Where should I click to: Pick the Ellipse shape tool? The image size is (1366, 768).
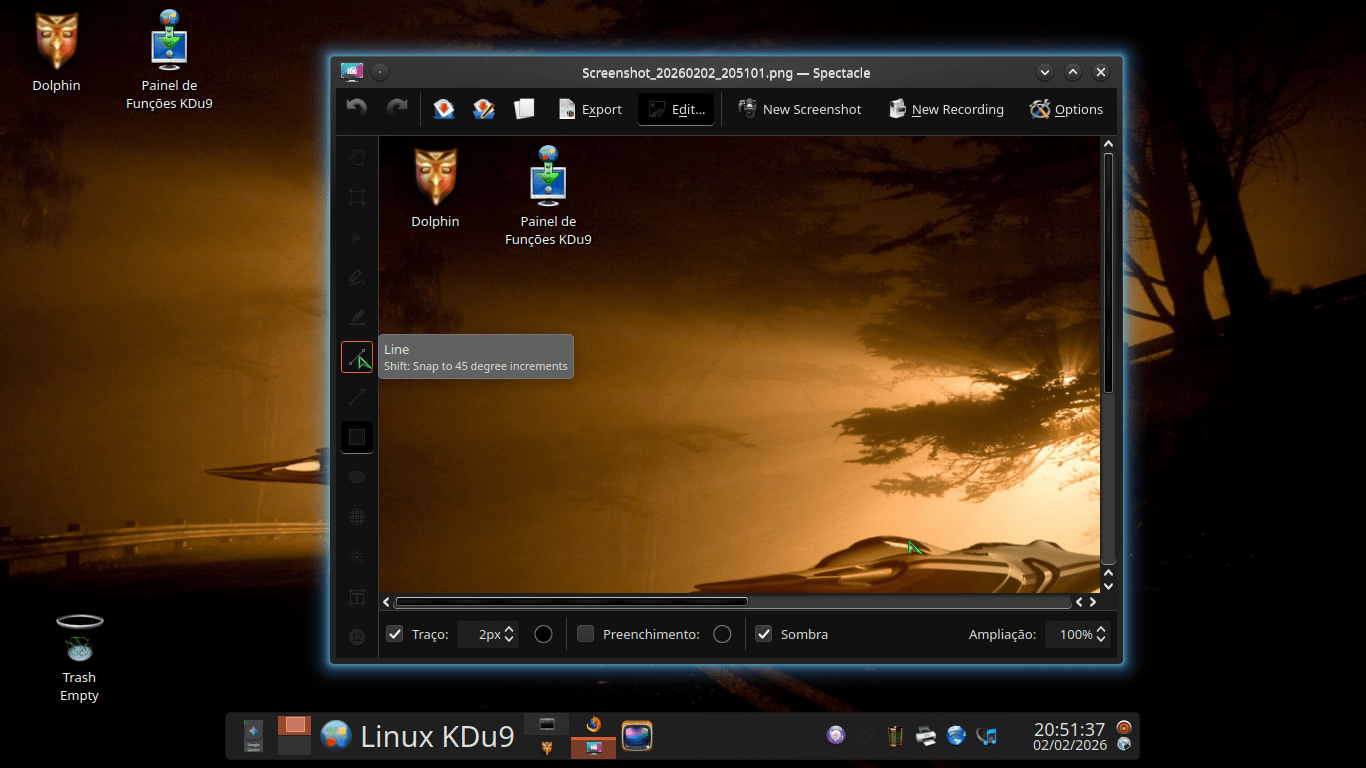[357, 477]
